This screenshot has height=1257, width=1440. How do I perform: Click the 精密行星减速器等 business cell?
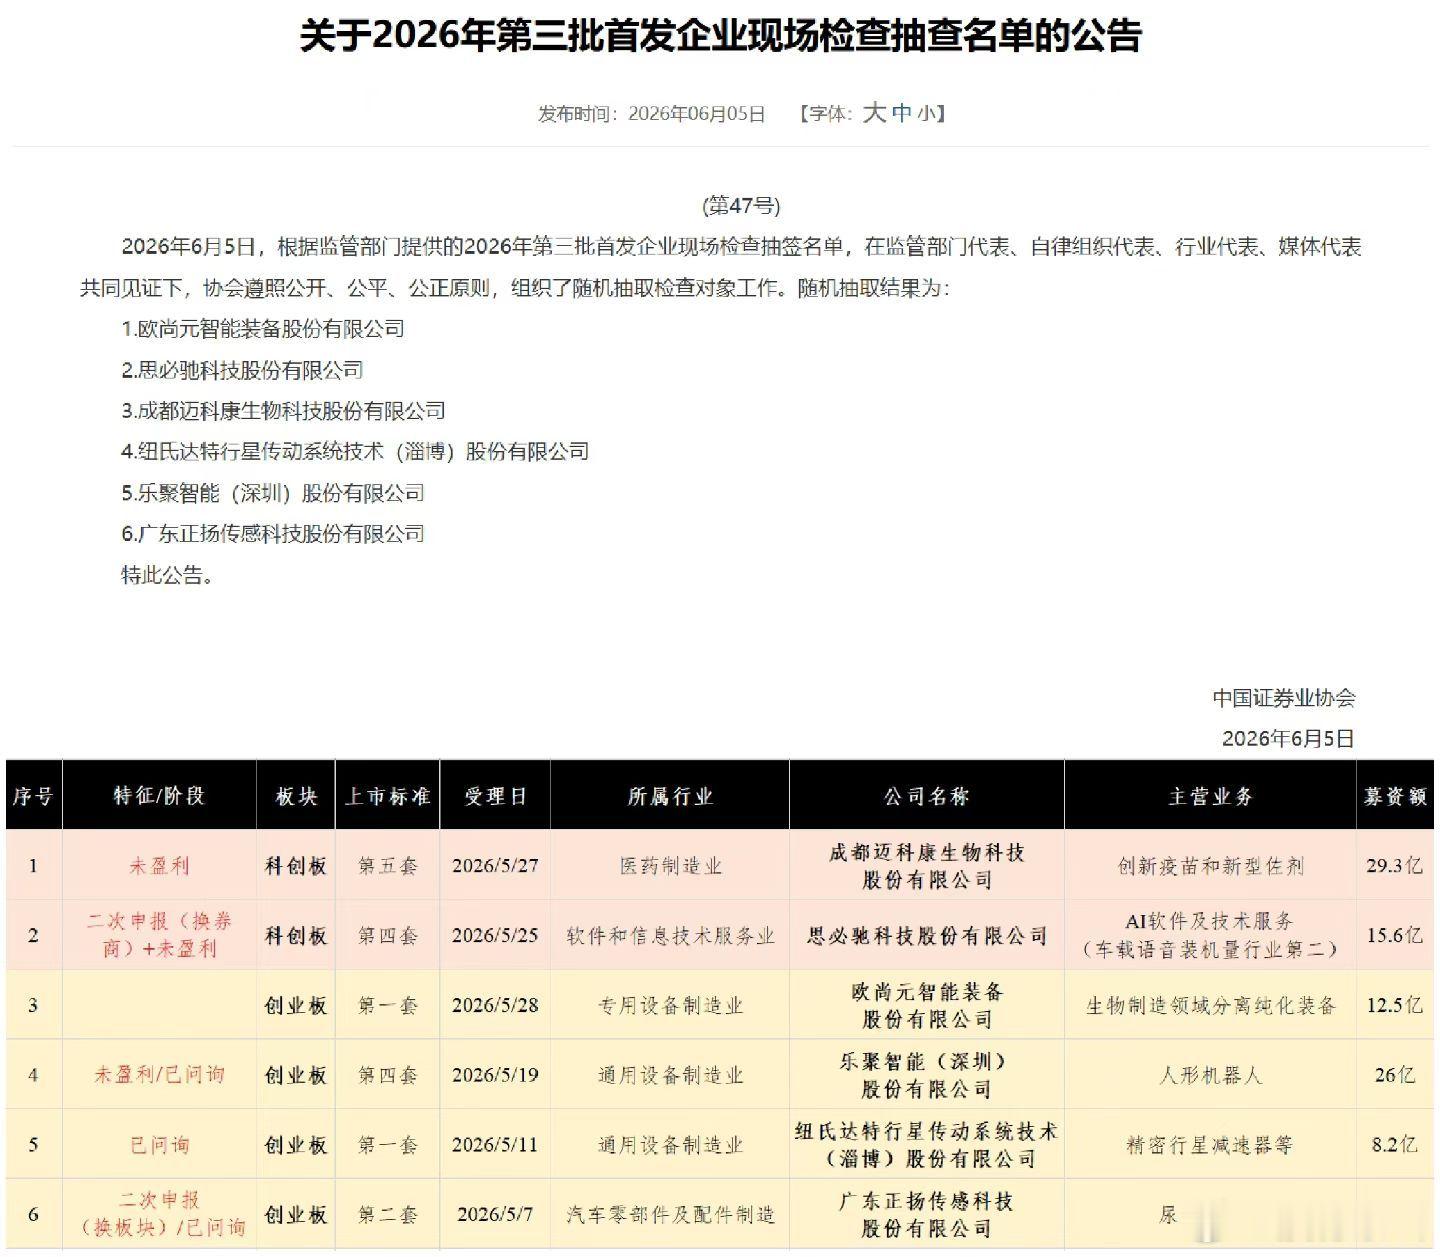(x=1210, y=1145)
